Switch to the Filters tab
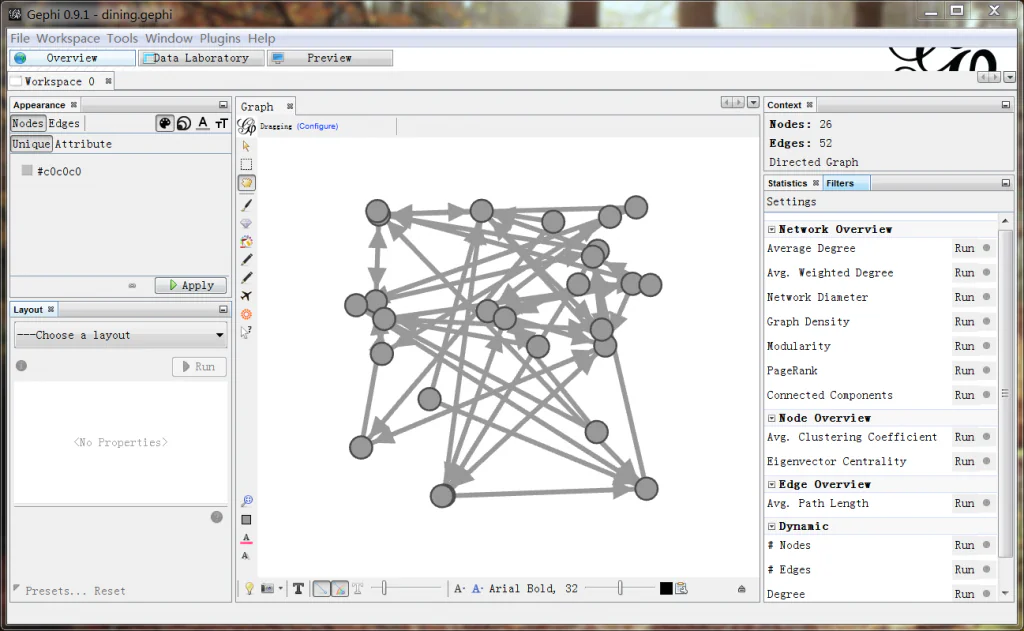This screenshot has height=631, width=1024. point(840,183)
